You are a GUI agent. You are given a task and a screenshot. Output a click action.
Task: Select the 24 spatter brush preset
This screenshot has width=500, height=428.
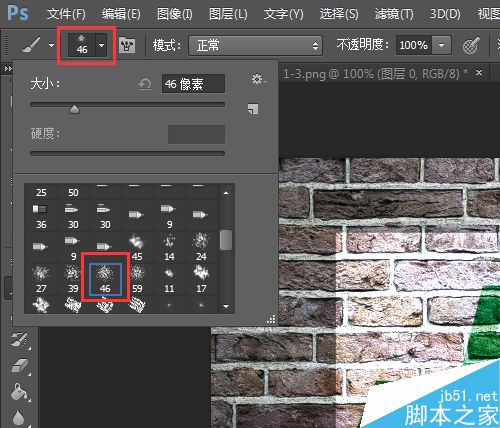[201, 248]
